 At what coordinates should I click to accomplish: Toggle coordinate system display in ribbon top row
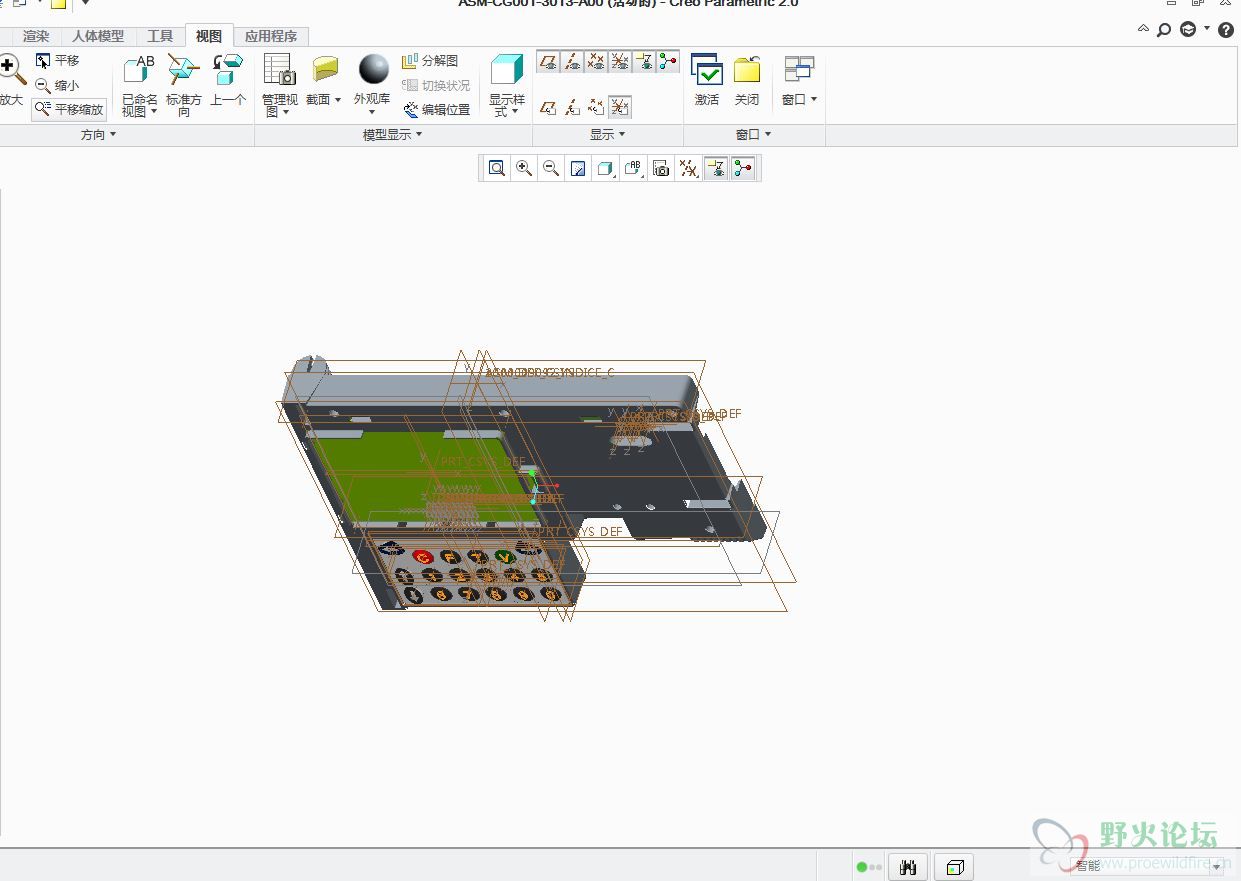620,62
